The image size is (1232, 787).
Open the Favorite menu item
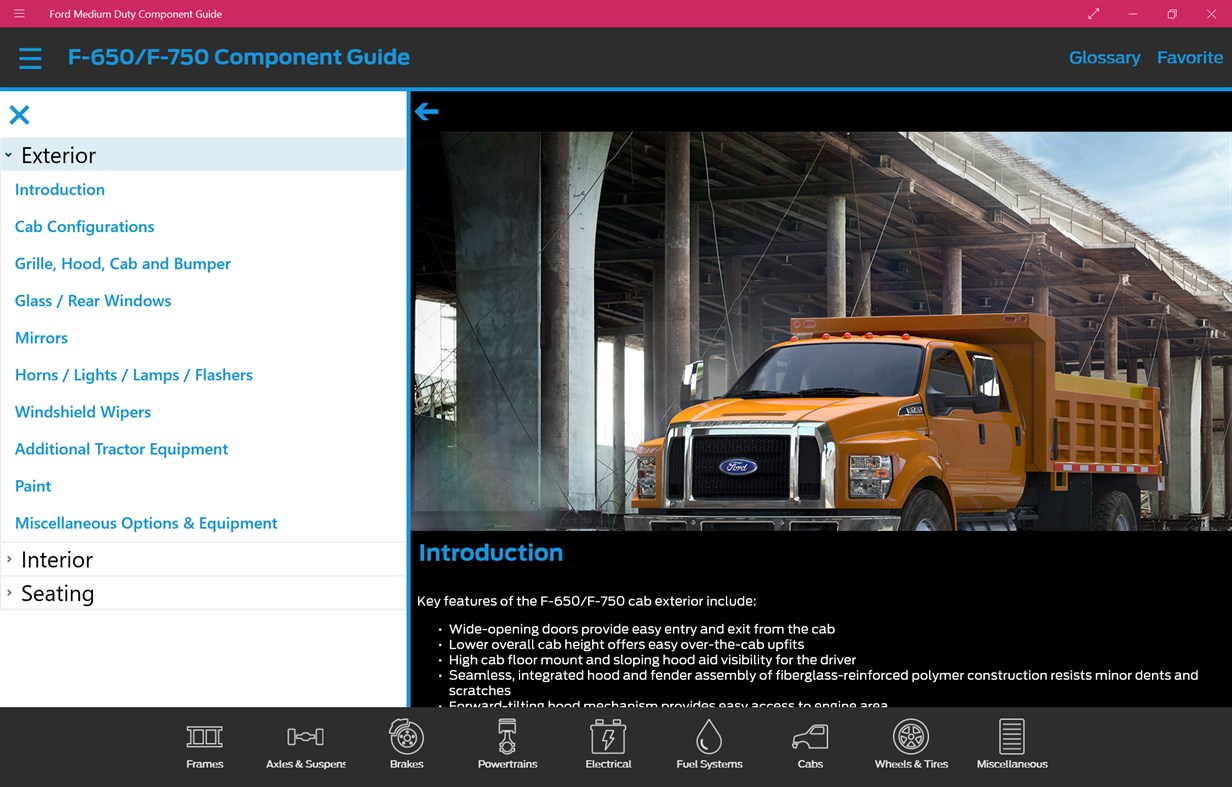click(x=1190, y=57)
